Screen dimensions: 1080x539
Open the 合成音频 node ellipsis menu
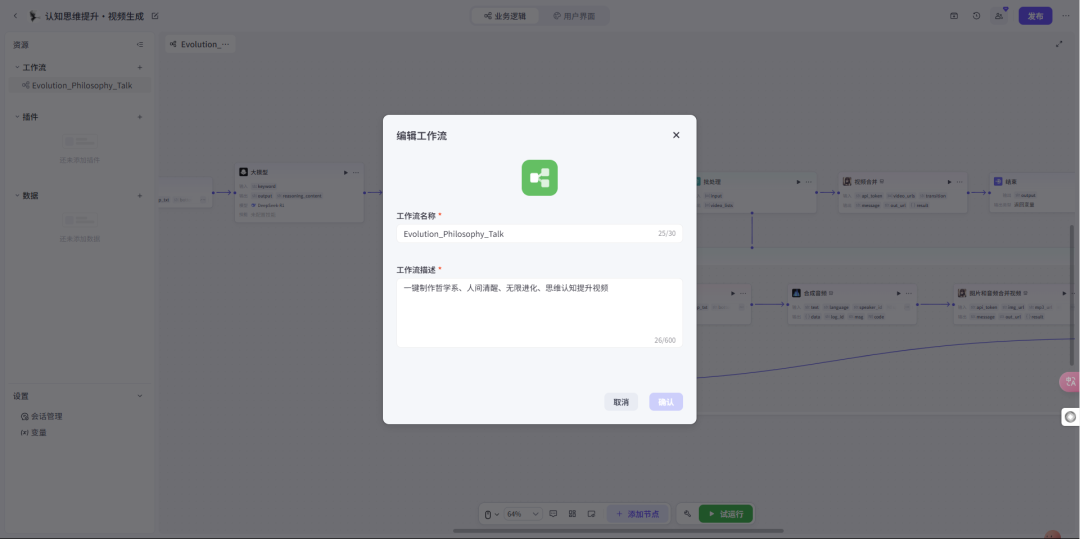[909, 293]
